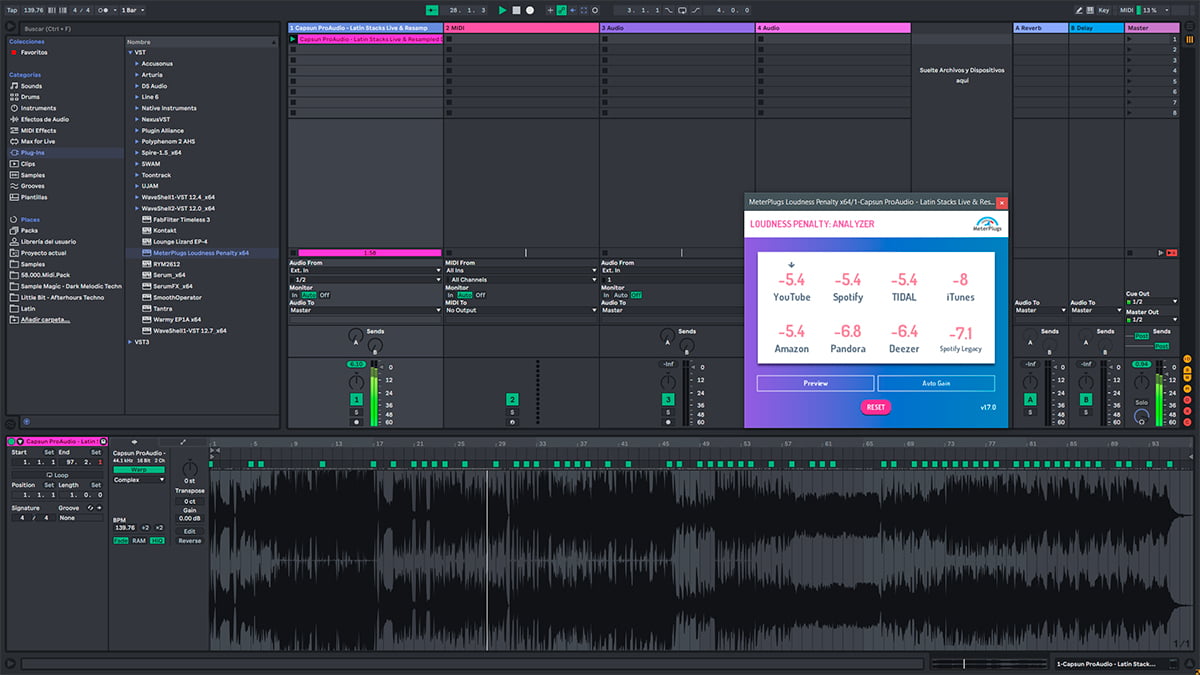This screenshot has height=675, width=1200.
Task: Select the Samples category
Action: point(32,175)
